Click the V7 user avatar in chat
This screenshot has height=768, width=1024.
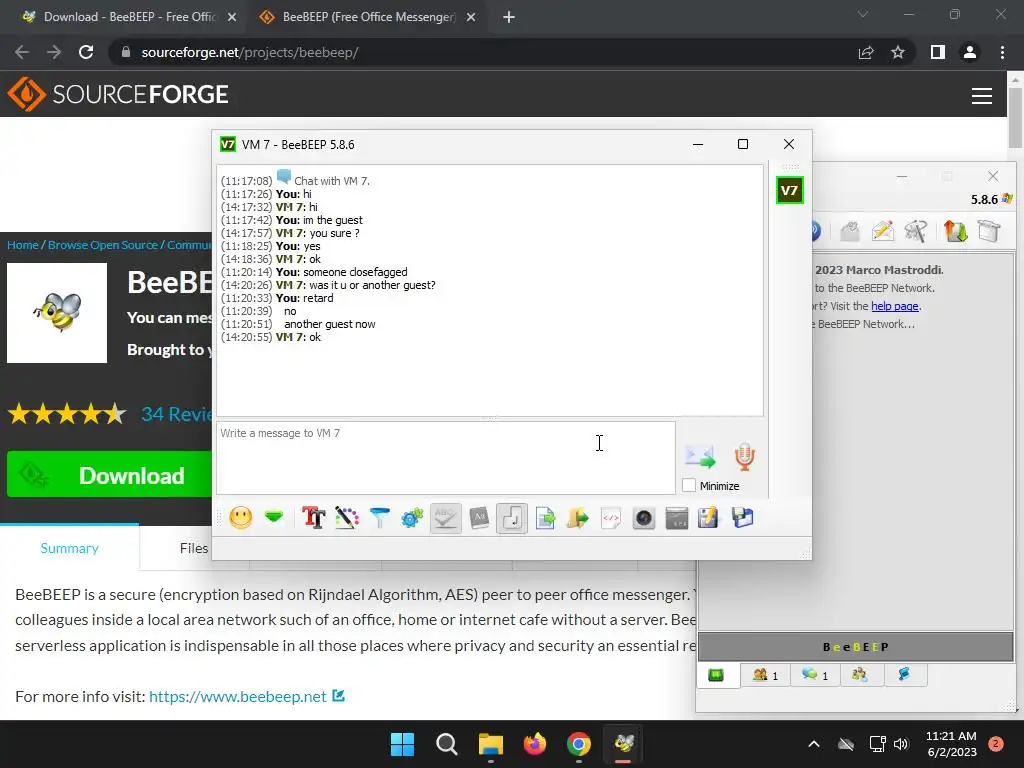[x=790, y=191]
